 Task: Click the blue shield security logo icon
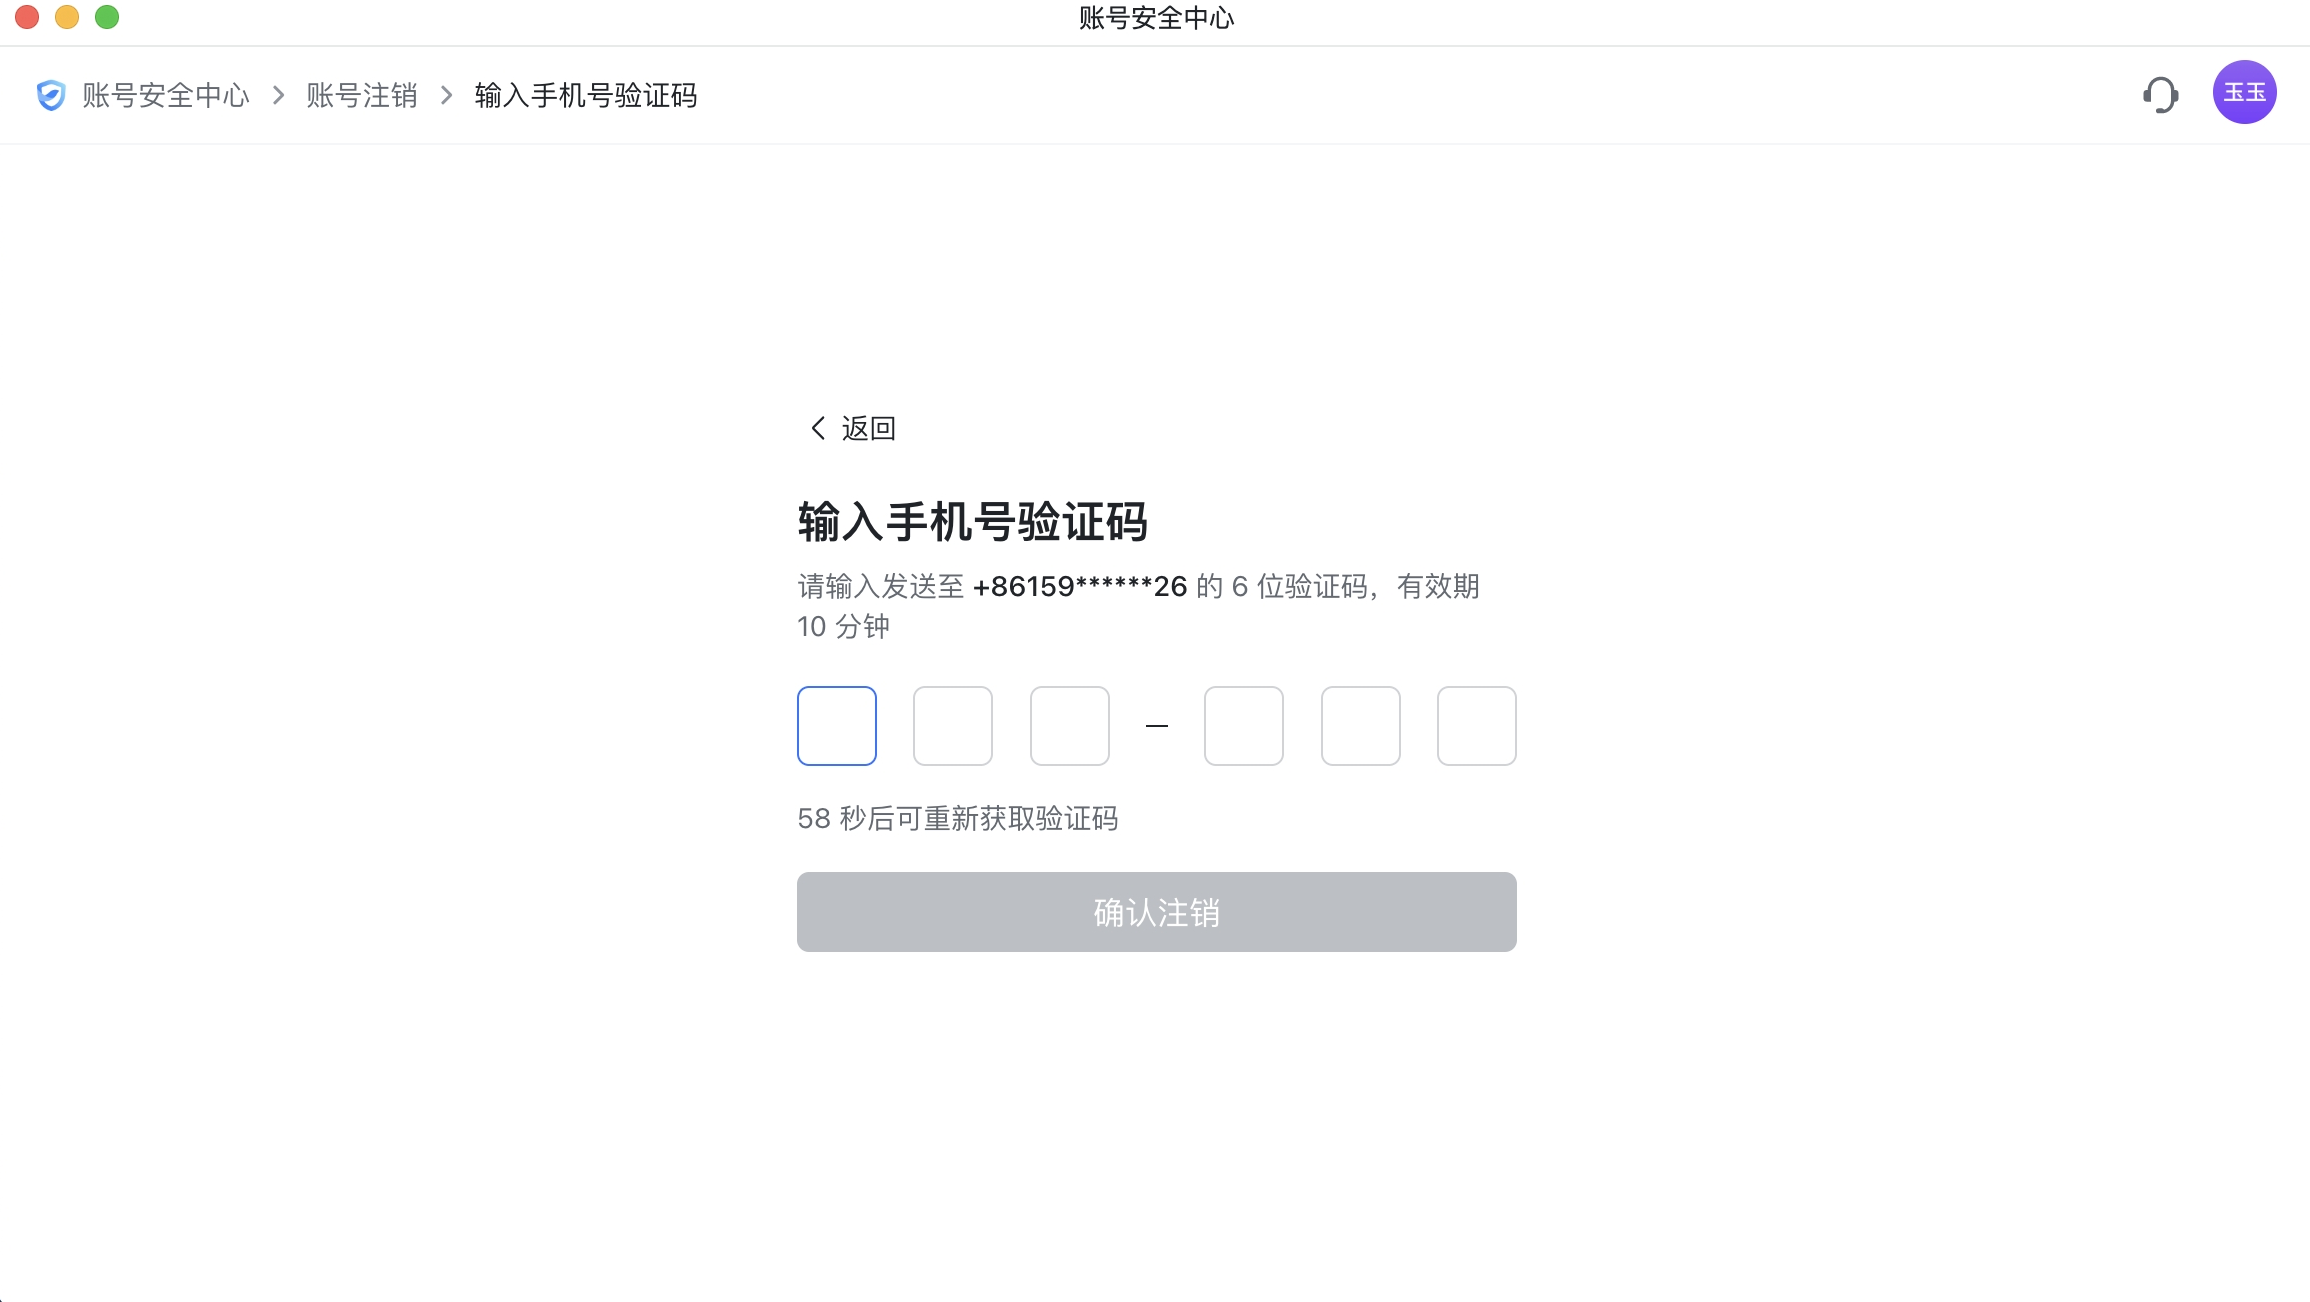50,94
